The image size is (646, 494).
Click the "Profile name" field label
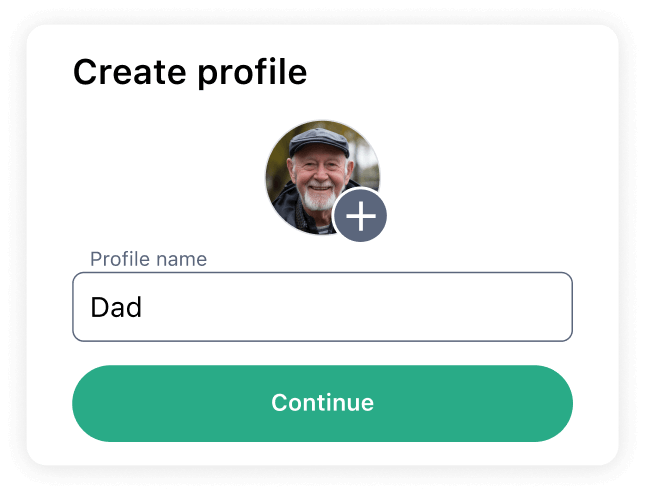point(148,260)
